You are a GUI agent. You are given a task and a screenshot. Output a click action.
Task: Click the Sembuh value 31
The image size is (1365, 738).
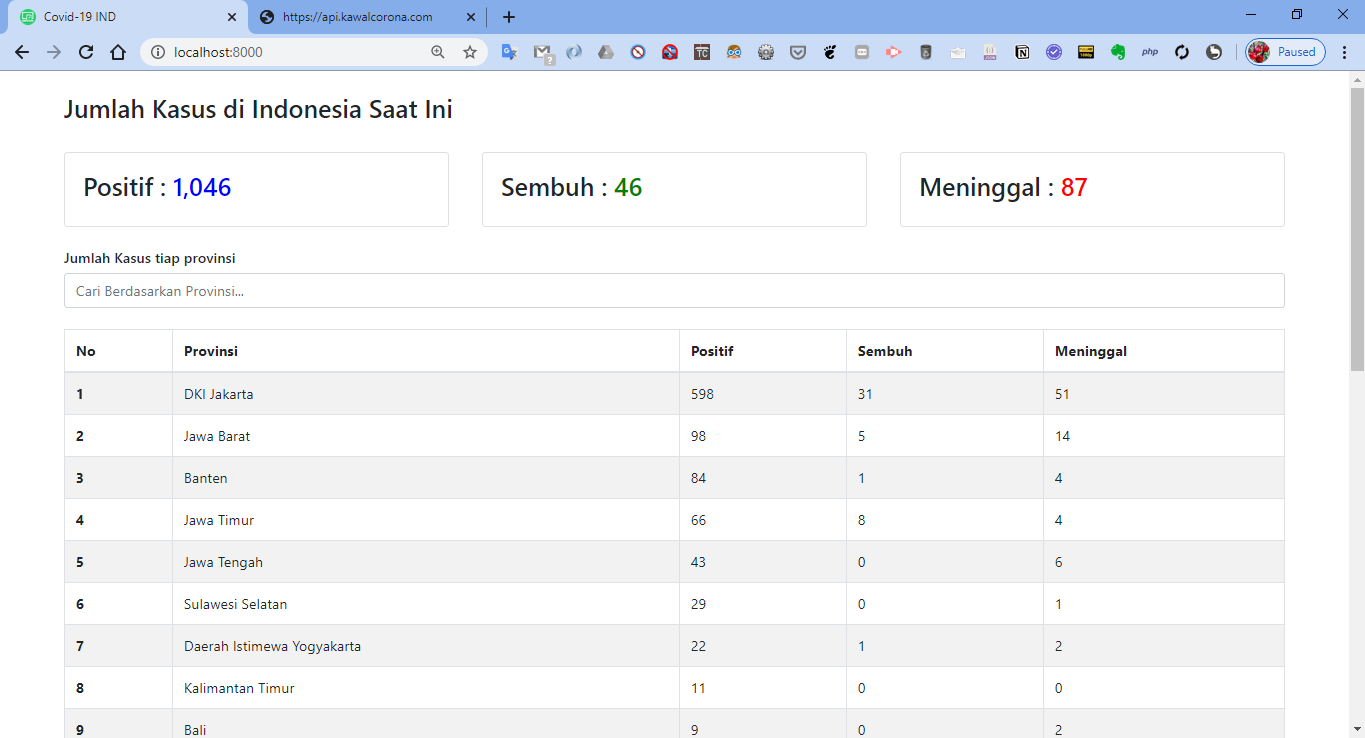click(865, 394)
